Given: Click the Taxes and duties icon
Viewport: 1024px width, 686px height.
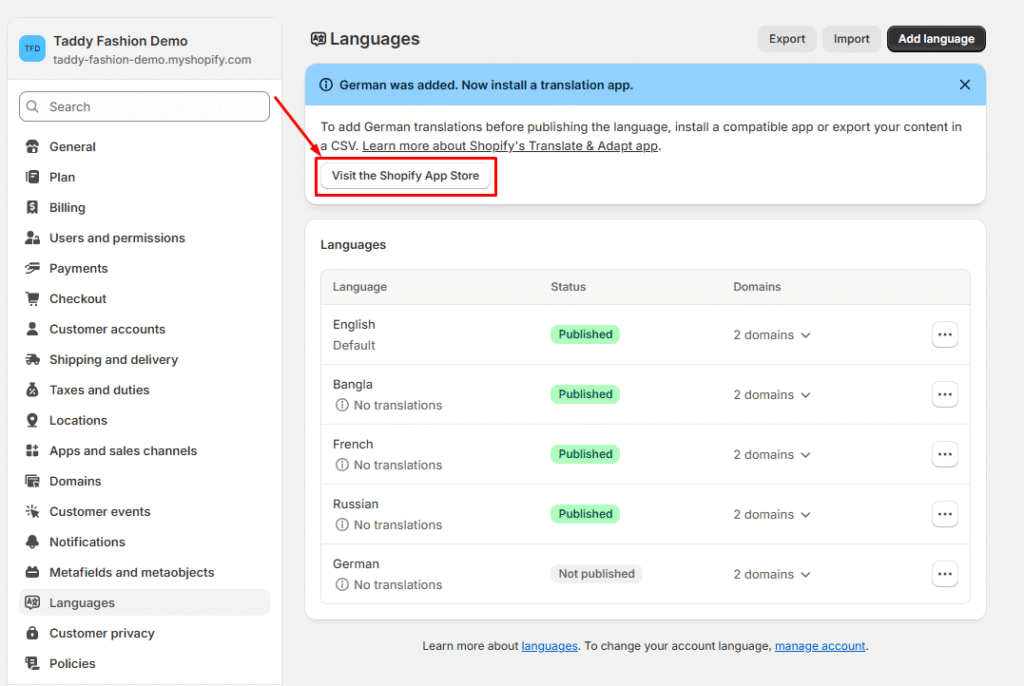Looking at the screenshot, I should point(32,390).
